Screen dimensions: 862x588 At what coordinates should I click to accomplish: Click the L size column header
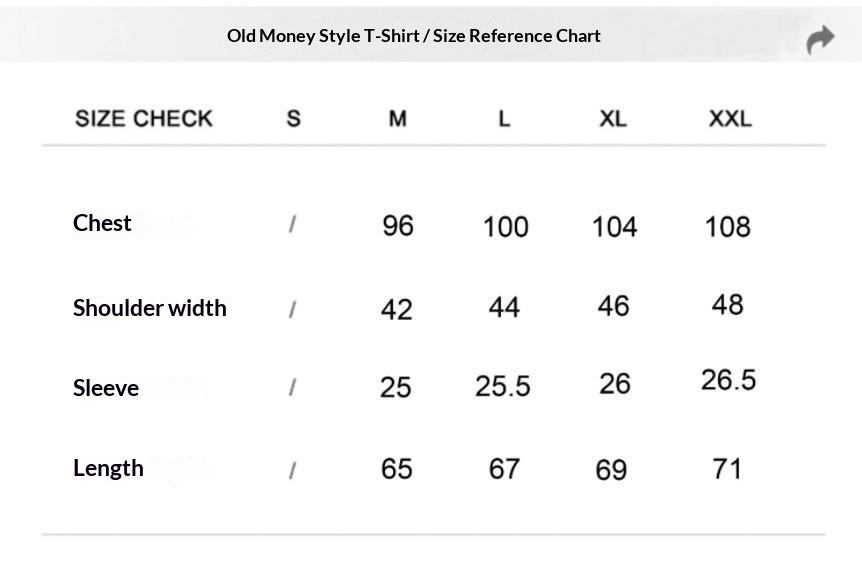pos(504,119)
